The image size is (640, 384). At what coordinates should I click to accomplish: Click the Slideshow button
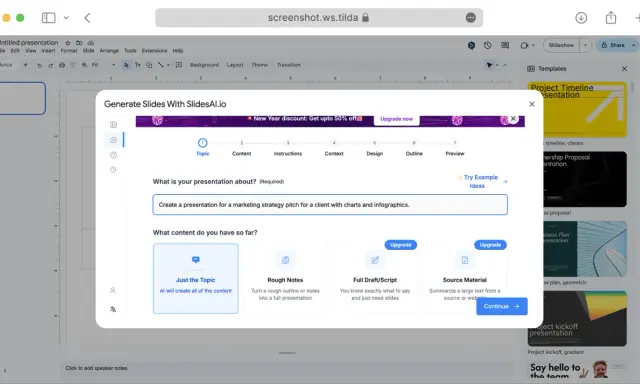(x=561, y=45)
